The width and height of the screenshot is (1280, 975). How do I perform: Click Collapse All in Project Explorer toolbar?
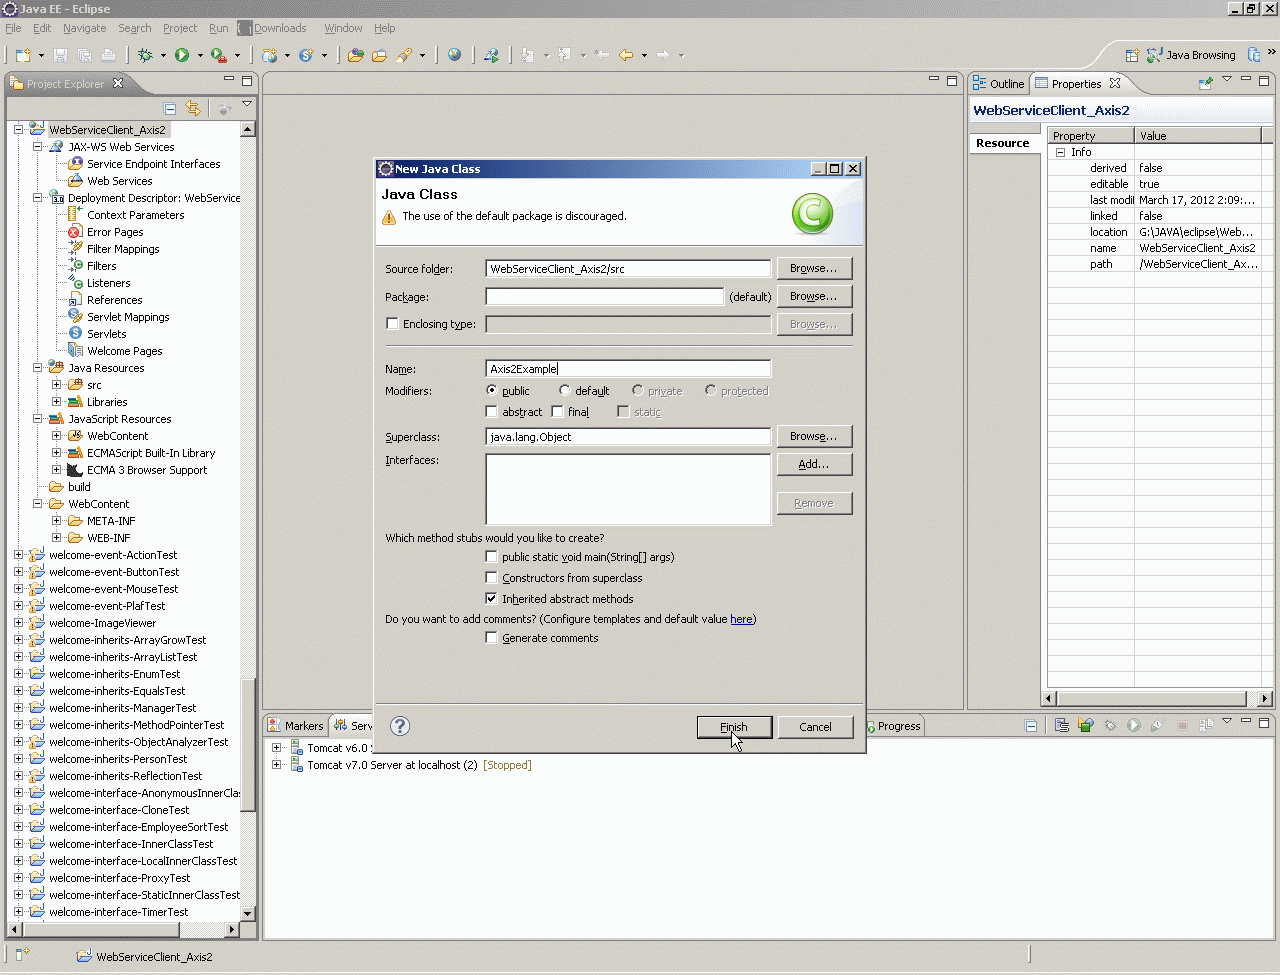170,108
